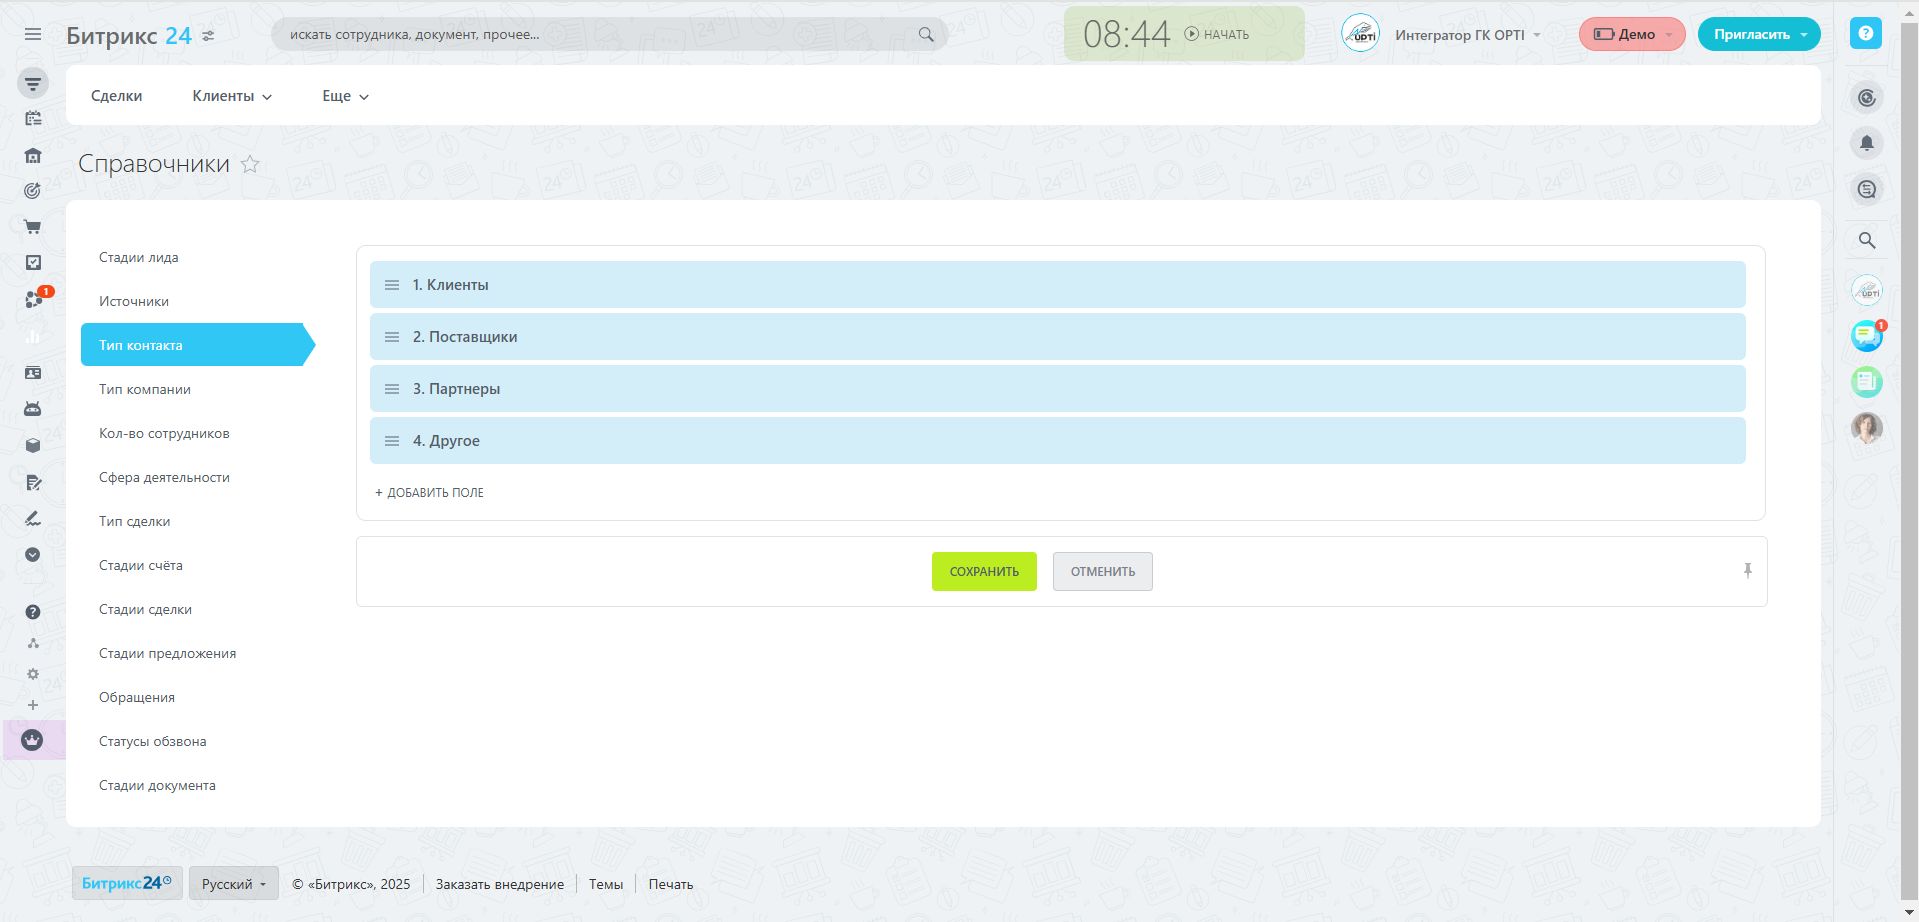Screen dimensions: 1919x922
Task: Open the help question icon in left sidebar
Action: [x=33, y=612]
